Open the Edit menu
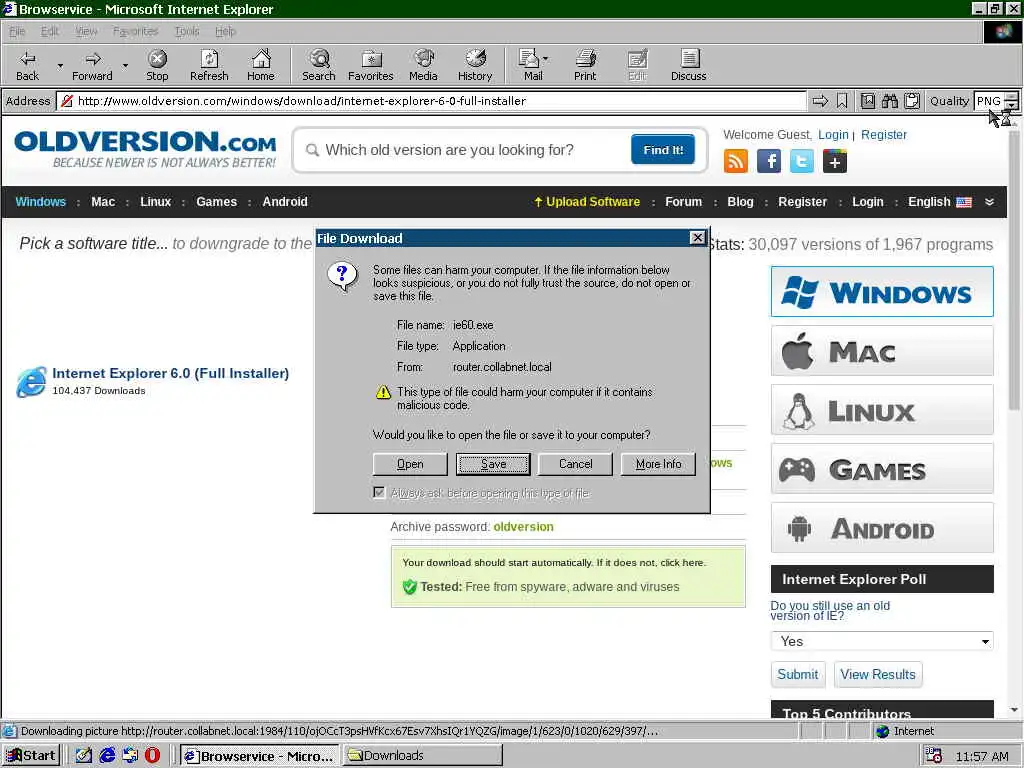Screen dimensions: 1024x768 coord(50,31)
